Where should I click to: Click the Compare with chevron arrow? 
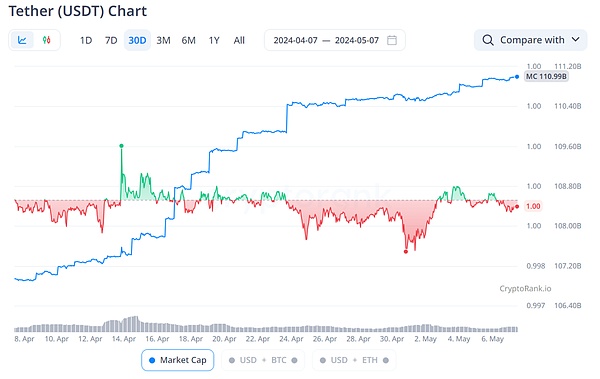point(576,39)
